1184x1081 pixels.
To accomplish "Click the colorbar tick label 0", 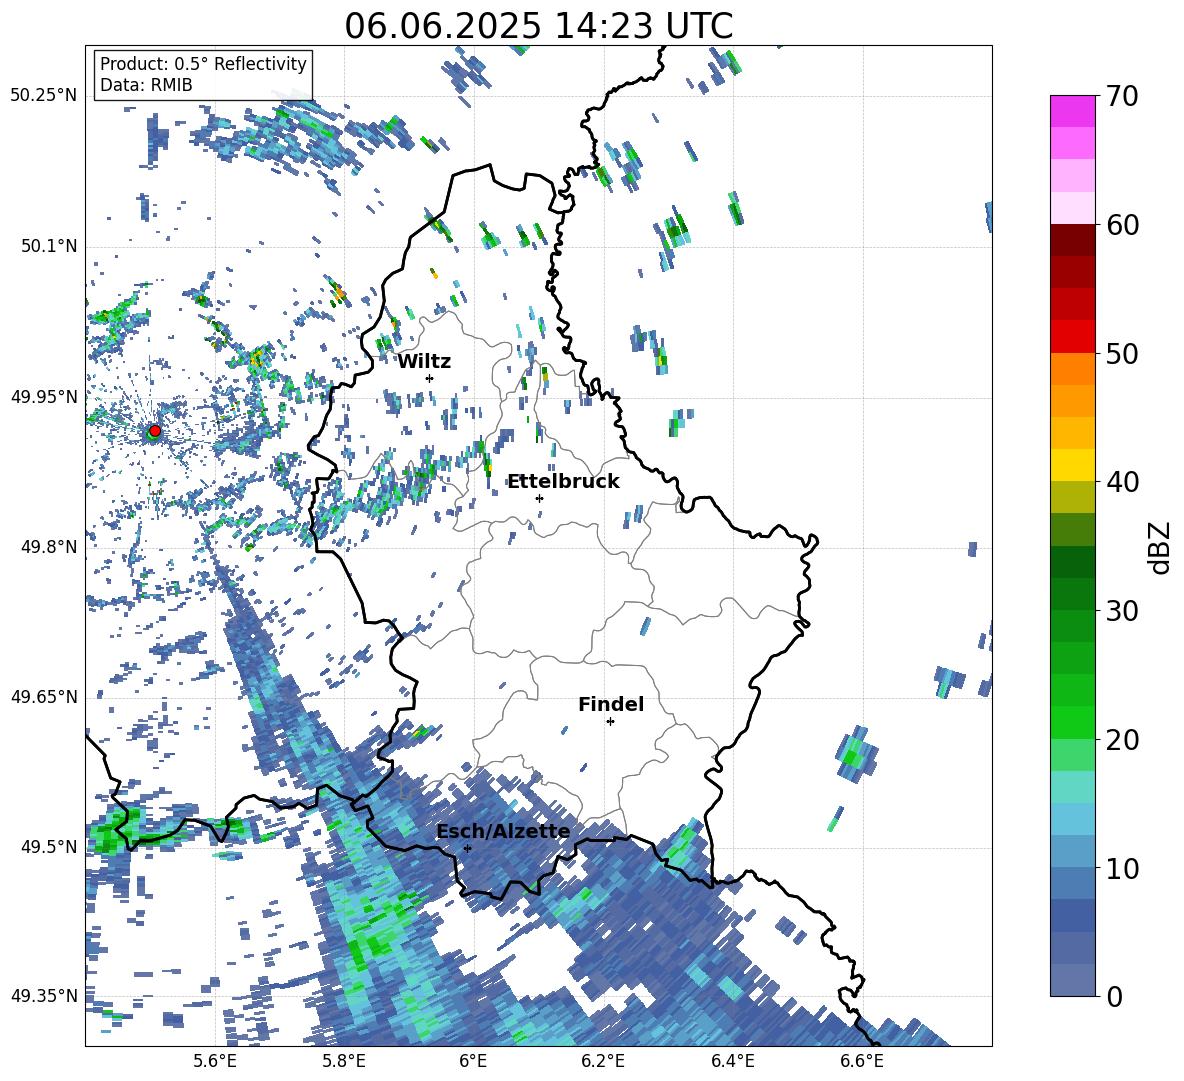I will pyautogui.click(x=1114, y=996).
